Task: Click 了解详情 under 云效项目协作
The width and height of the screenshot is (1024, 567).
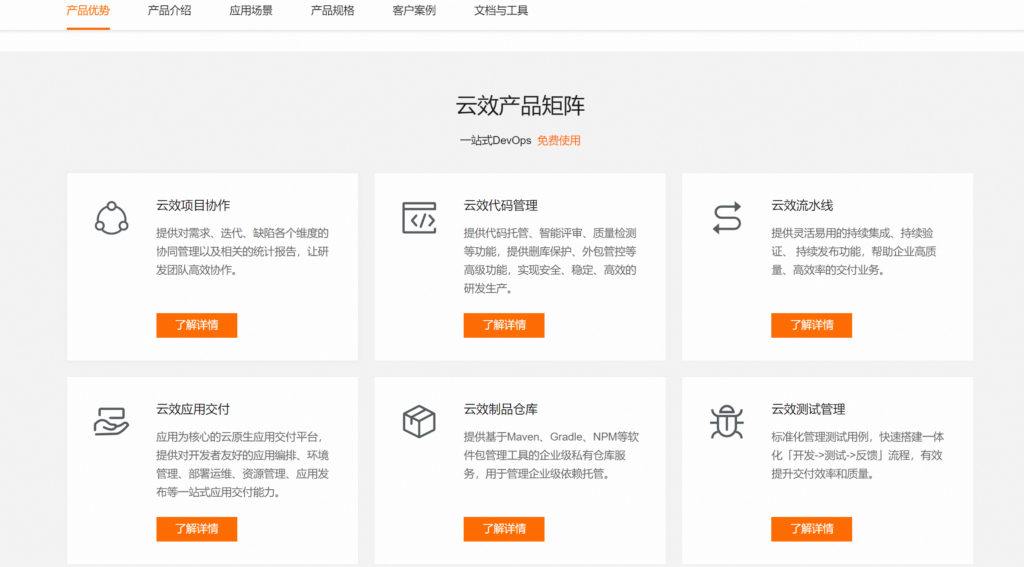Action: click(x=197, y=325)
